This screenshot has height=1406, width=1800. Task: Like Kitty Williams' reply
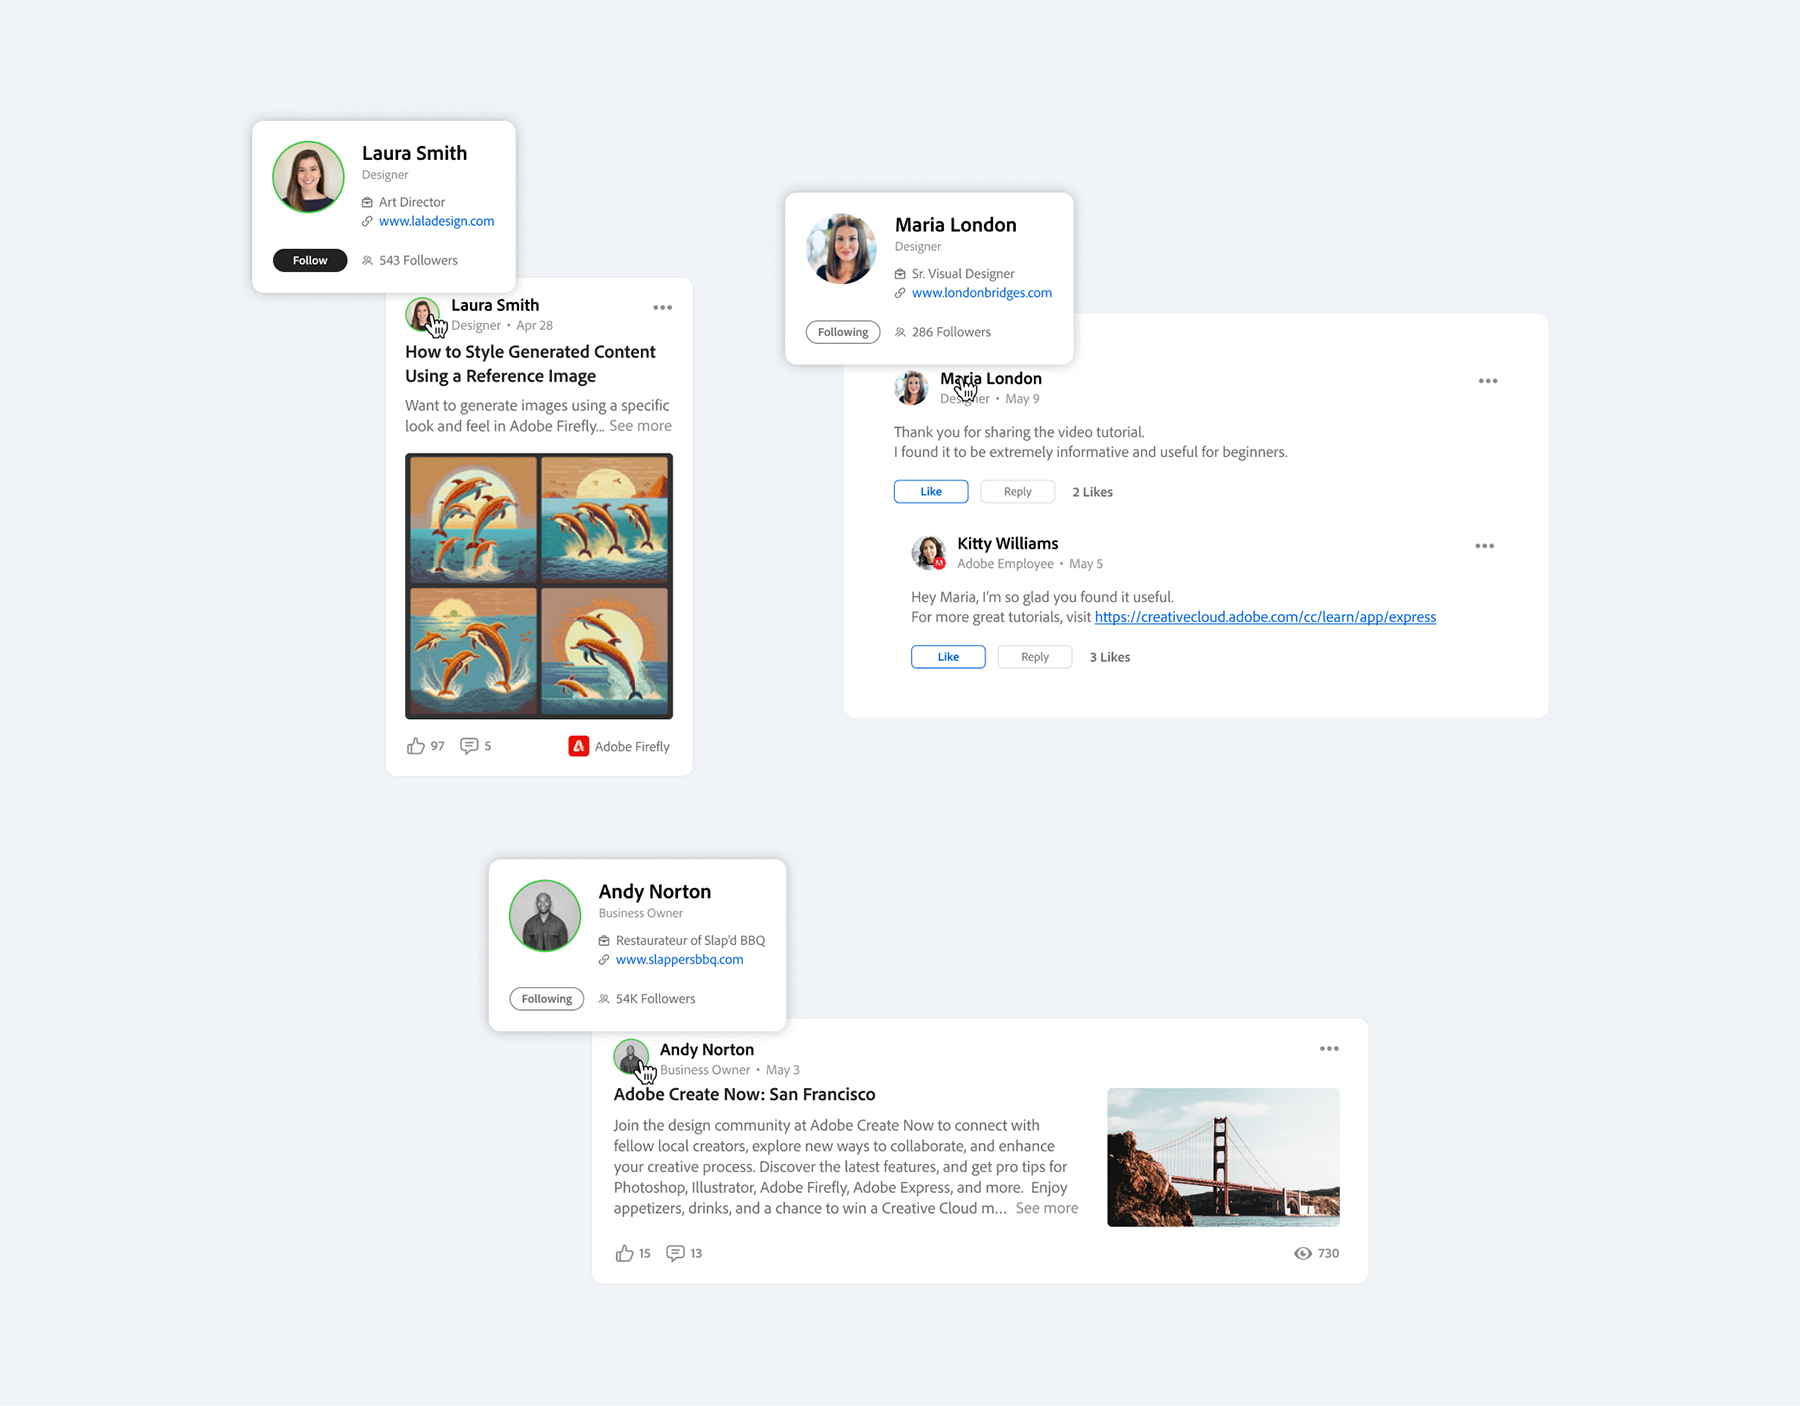947,657
